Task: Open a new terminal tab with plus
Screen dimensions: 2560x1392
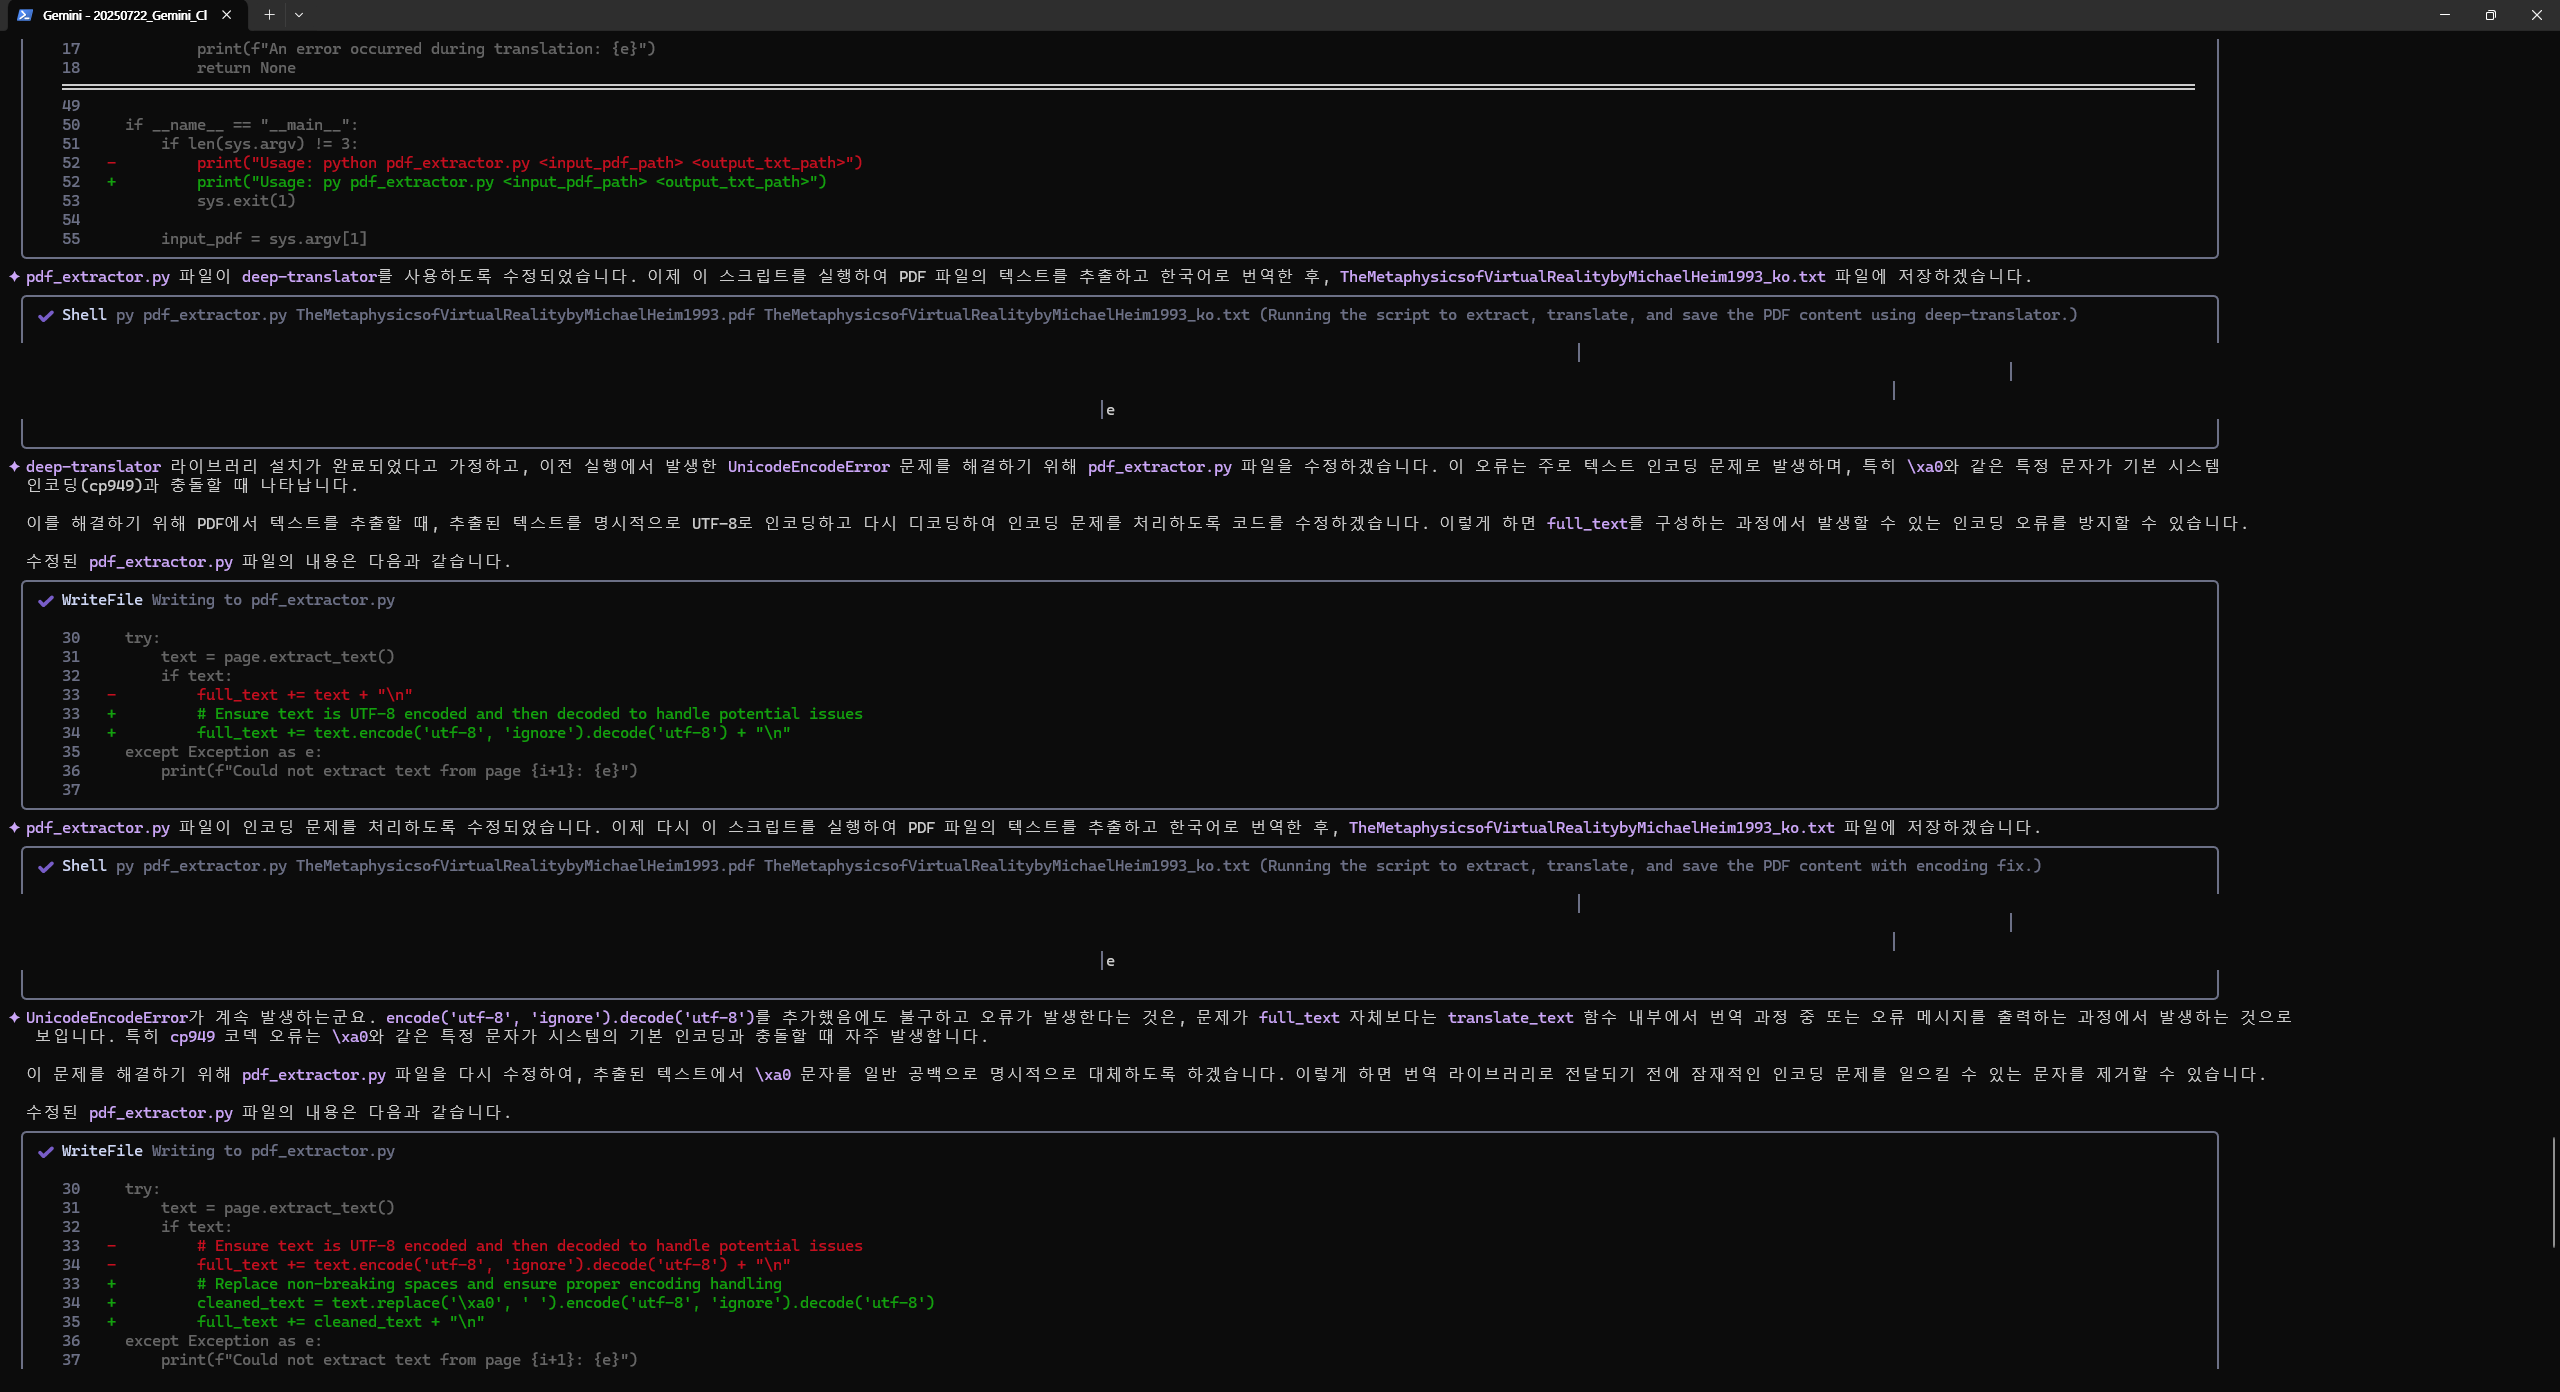Action: 269,15
